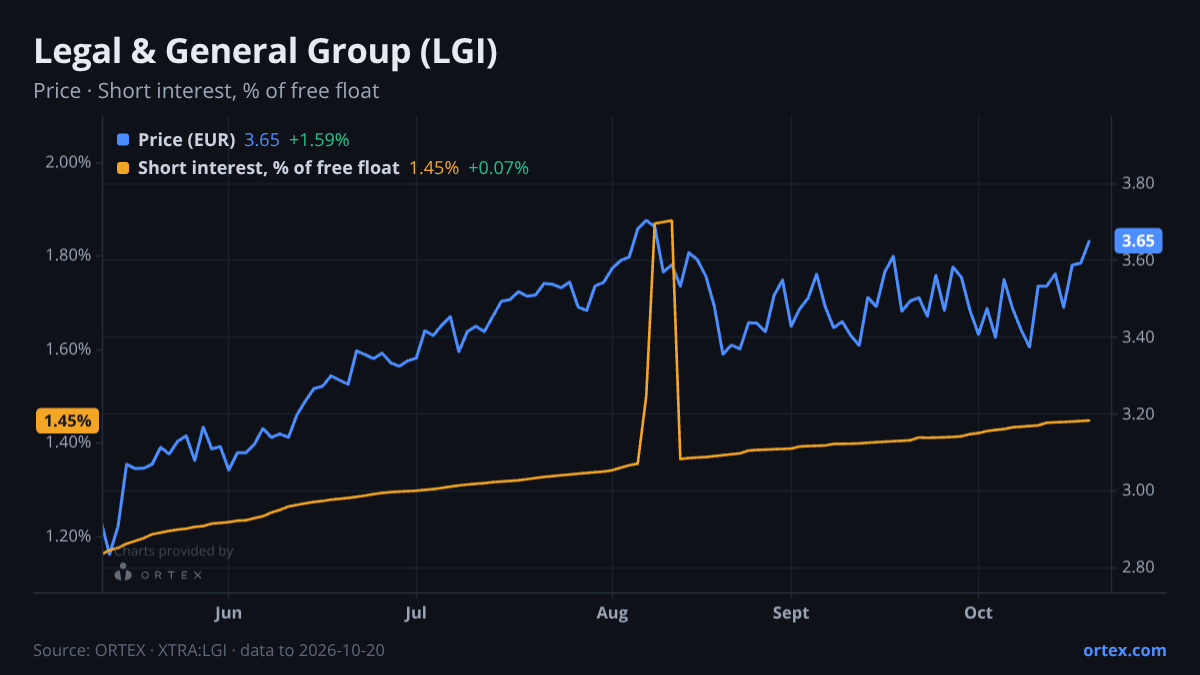This screenshot has height=675, width=1200.
Task: Click the blue 3.65 price badge
Action: [1138, 241]
